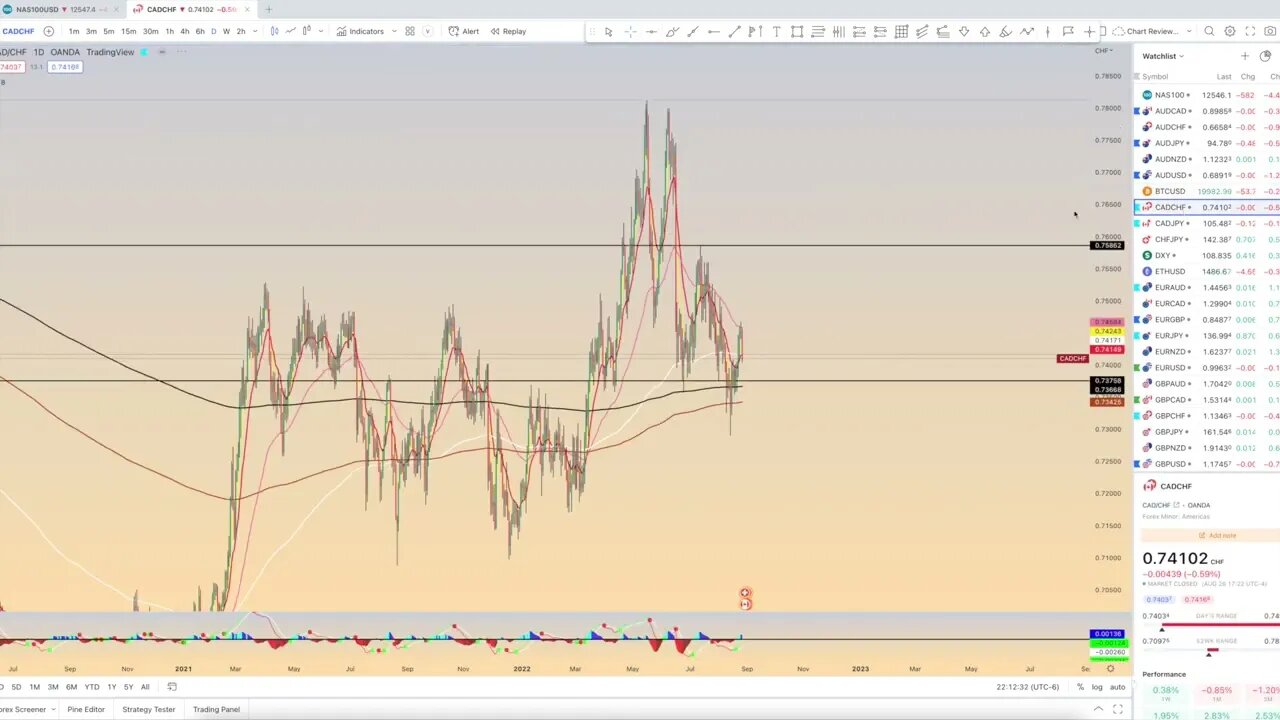Switch to daily D timeframe
The width and height of the screenshot is (1280, 720).
pyautogui.click(x=213, y=31)
